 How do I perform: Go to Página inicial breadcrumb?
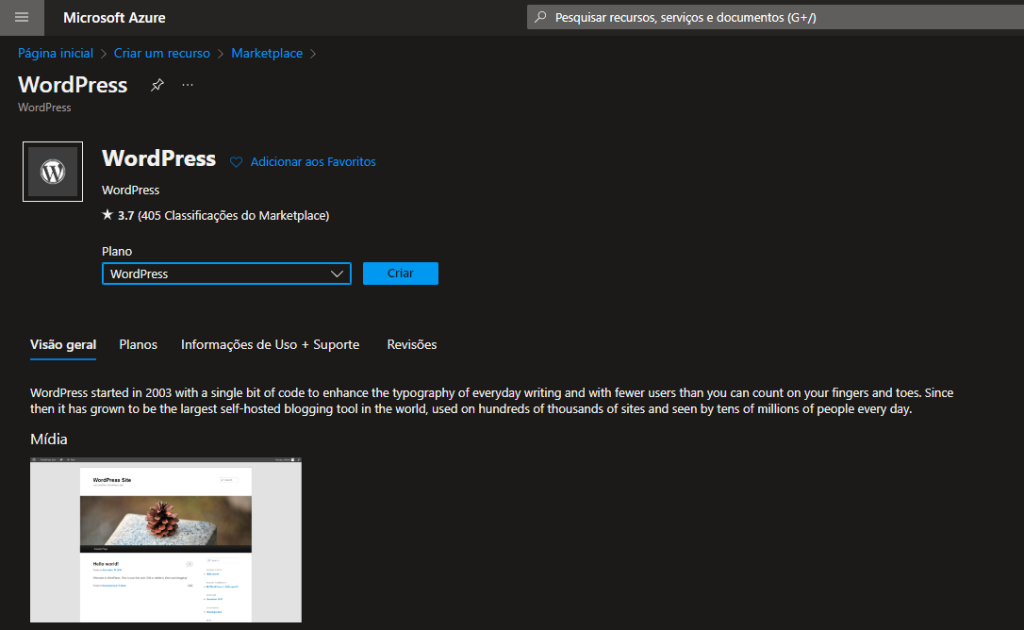point(56,54)
